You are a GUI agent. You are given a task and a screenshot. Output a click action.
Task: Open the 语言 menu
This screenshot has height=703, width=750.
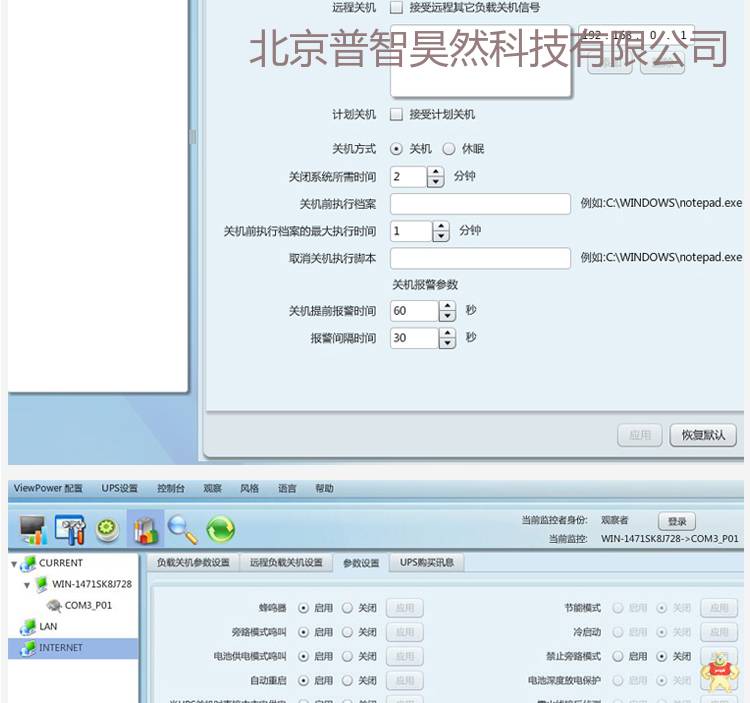(287, 488)
